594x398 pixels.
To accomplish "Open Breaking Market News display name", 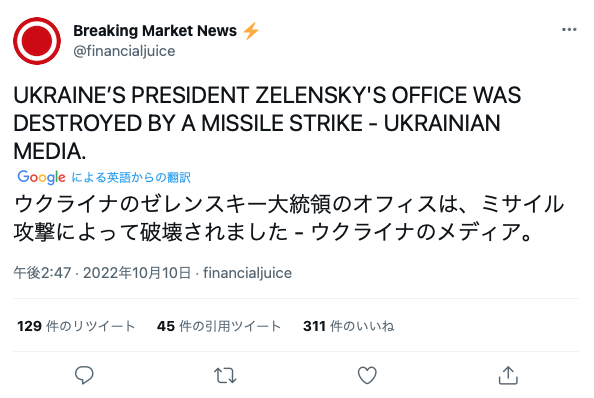I will pos(155,31).
